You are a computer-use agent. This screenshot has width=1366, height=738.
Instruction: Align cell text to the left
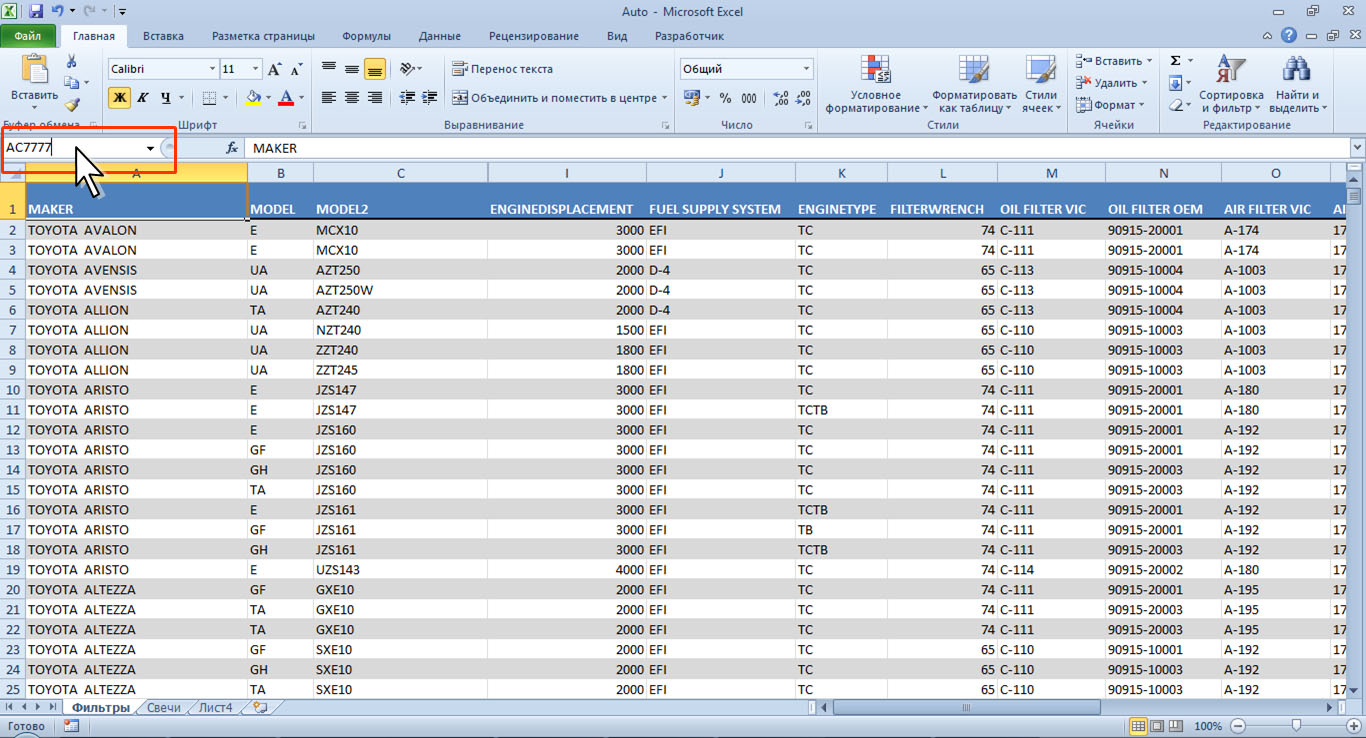coord(329,98)
